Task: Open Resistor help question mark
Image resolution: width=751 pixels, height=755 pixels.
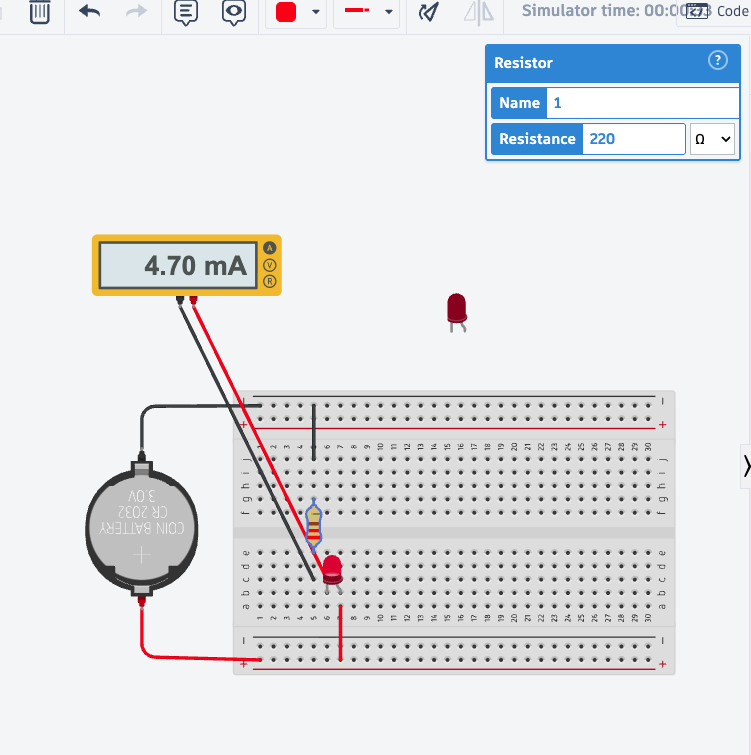Action: [x=718, y=61]
